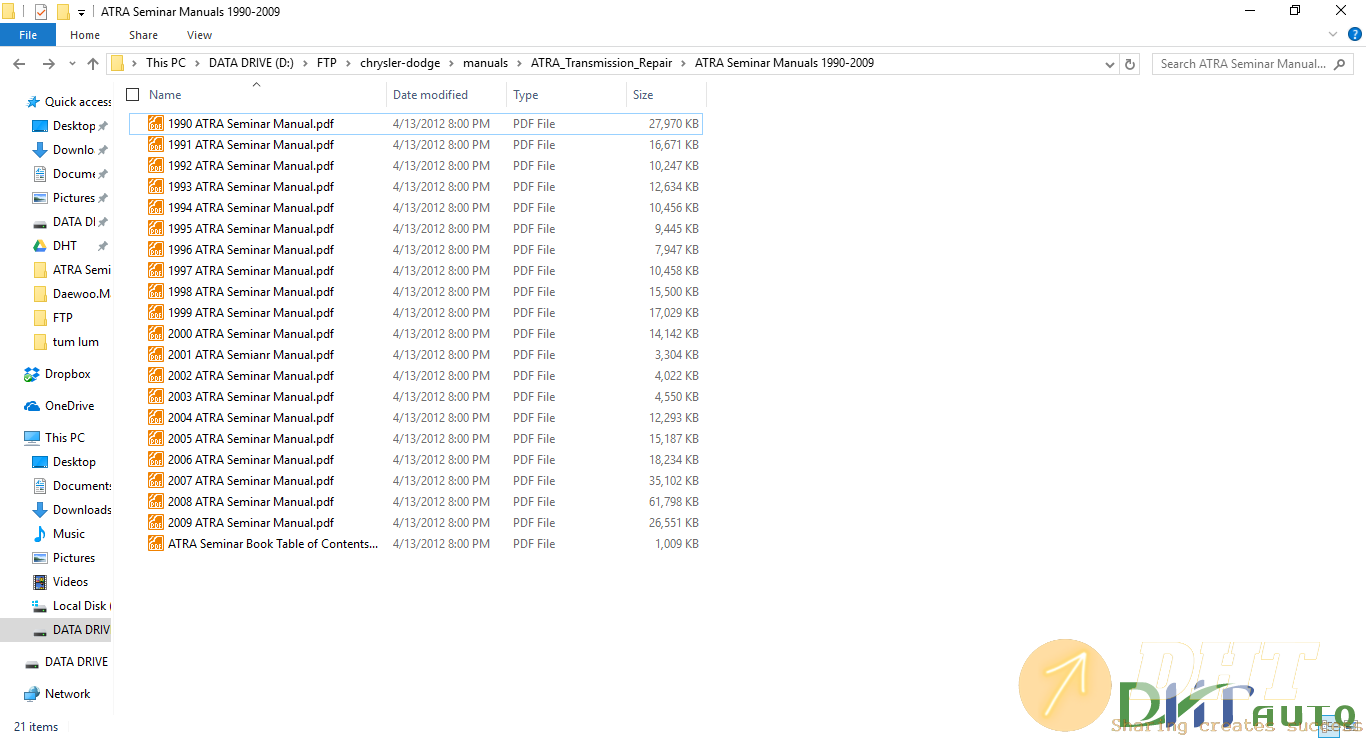Refresh the folder view
The image size is (1366, 738).
pyautogui.click(x=1130, y=63)
